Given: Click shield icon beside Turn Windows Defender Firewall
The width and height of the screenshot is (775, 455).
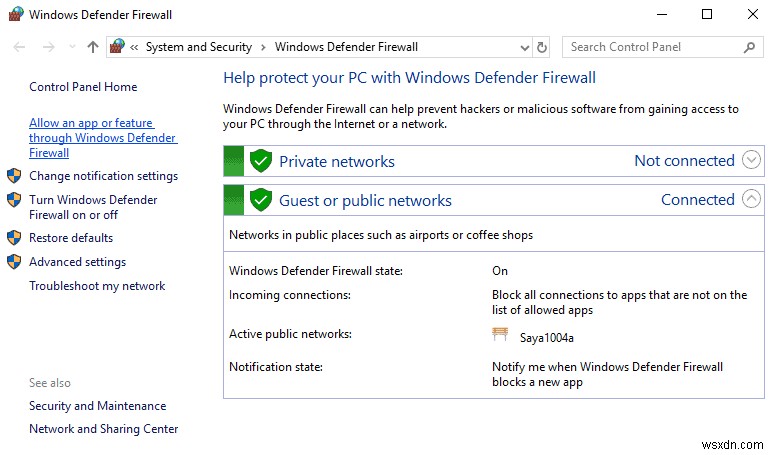Looking at the screenshot, I should point(14,200).
